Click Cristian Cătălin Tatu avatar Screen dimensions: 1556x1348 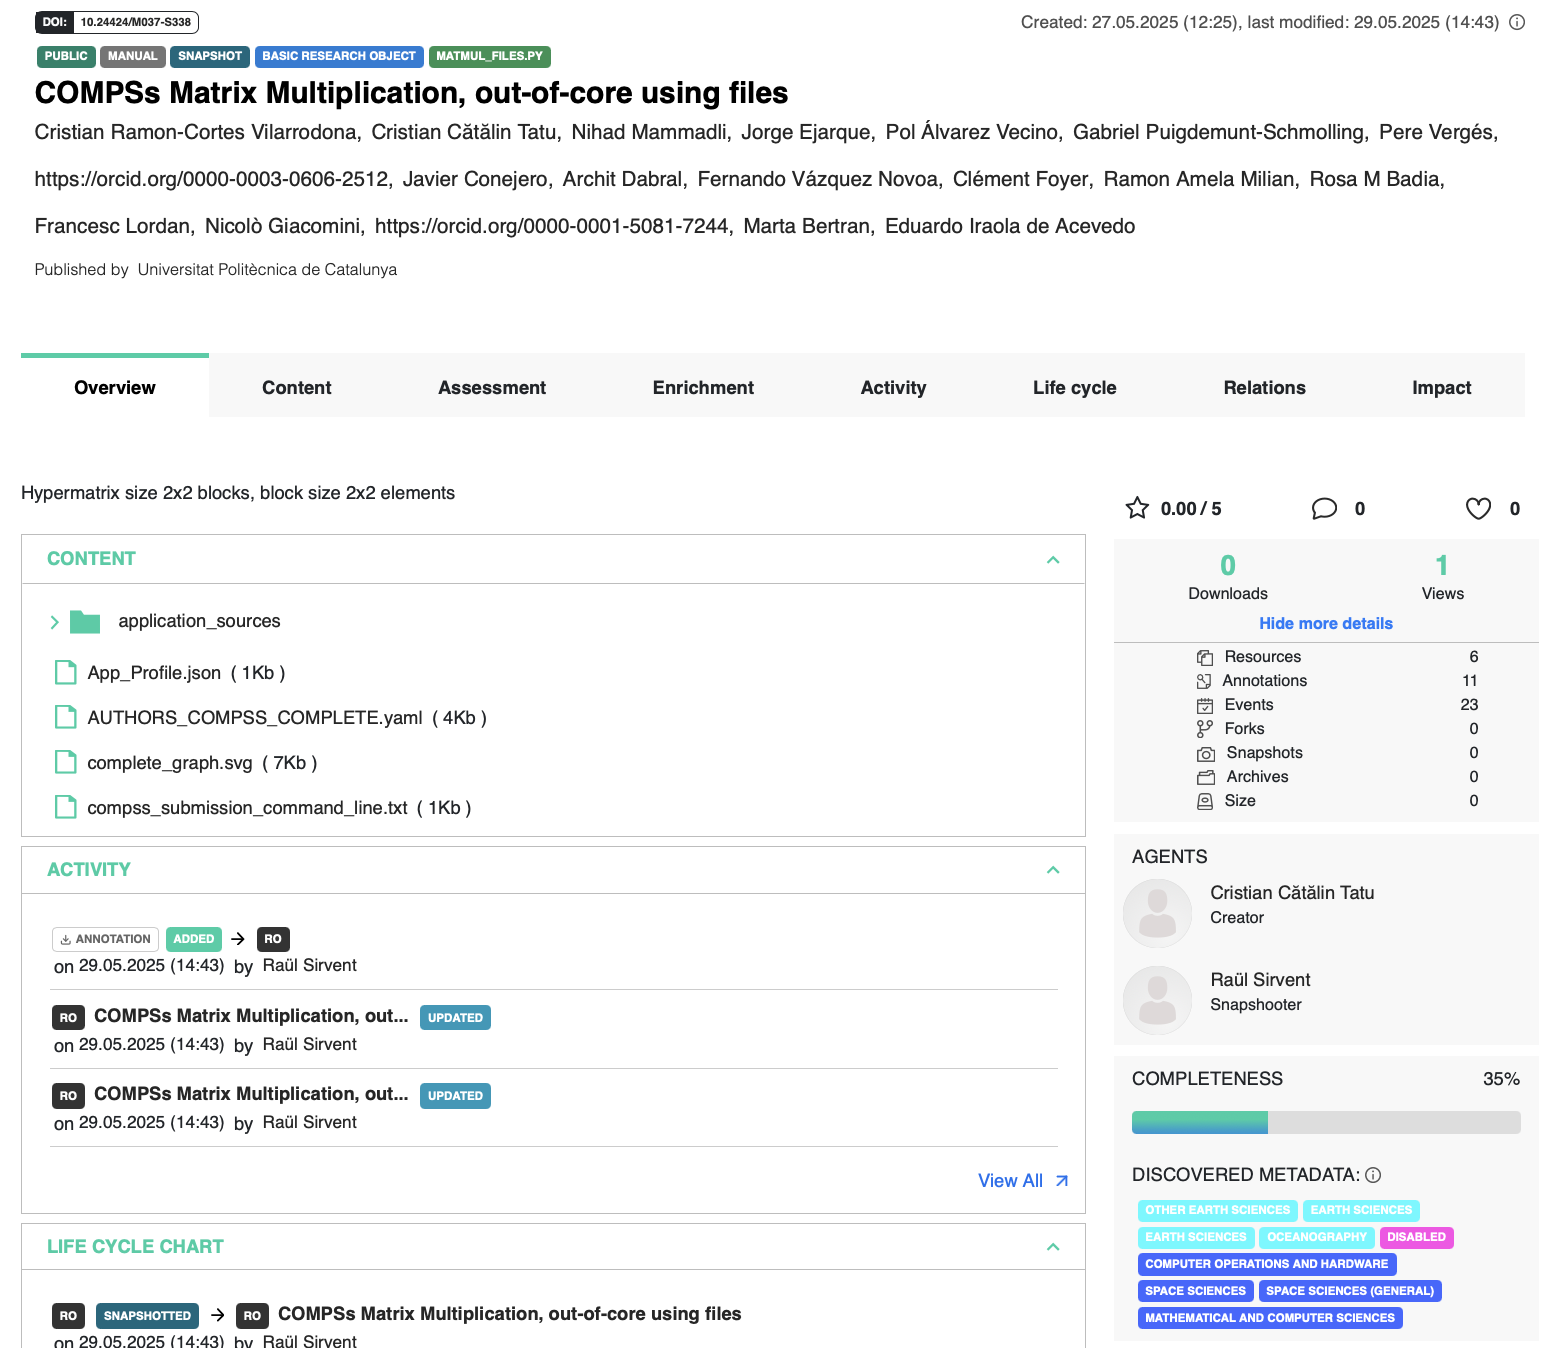click(1157, 913)
